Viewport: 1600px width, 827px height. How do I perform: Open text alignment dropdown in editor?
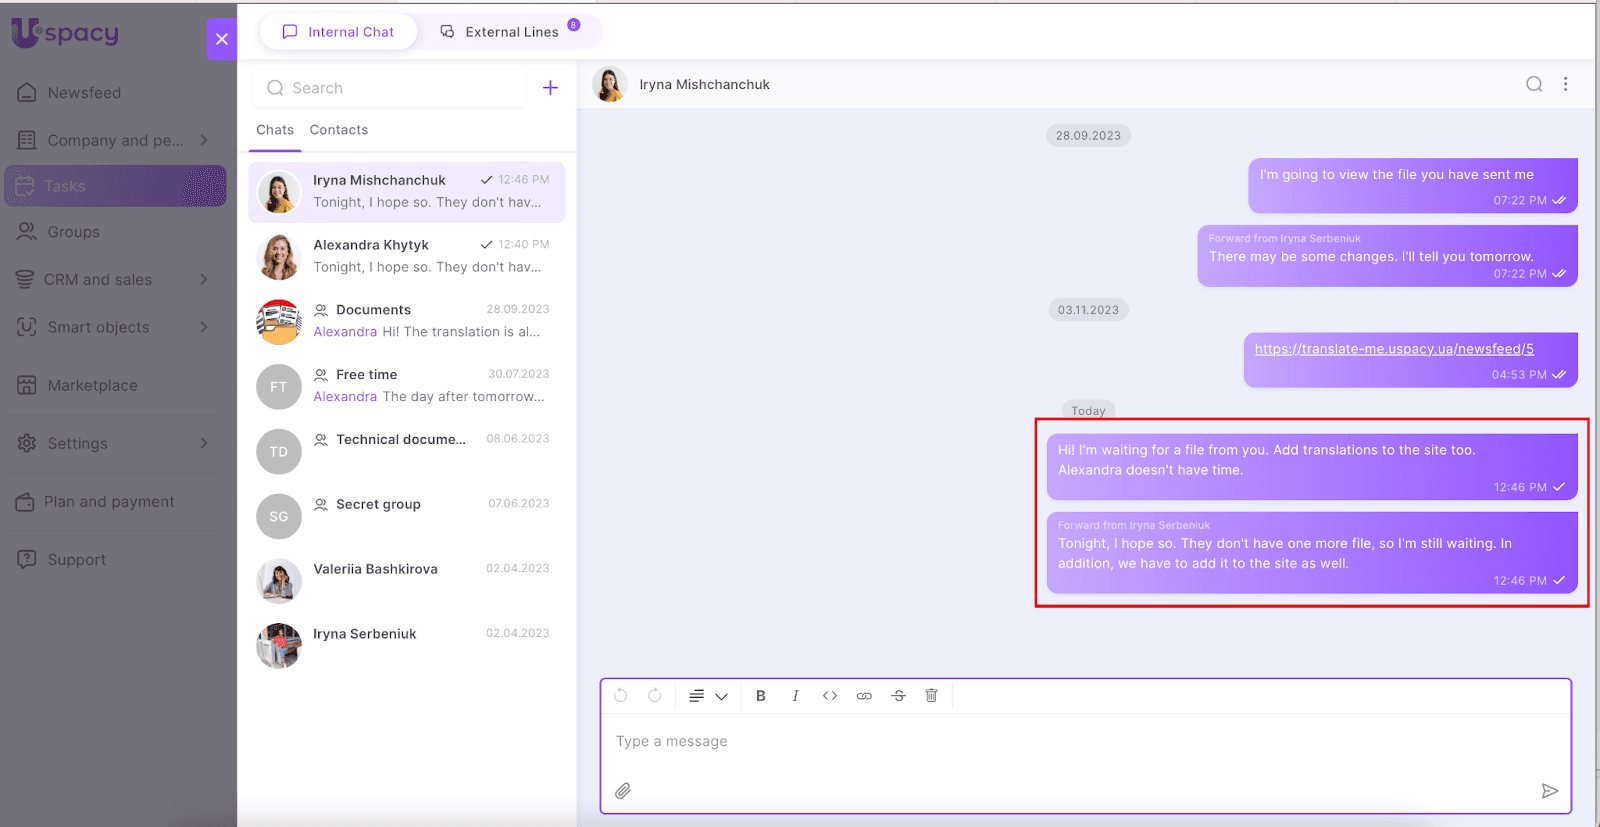click(x=707, y=696)
